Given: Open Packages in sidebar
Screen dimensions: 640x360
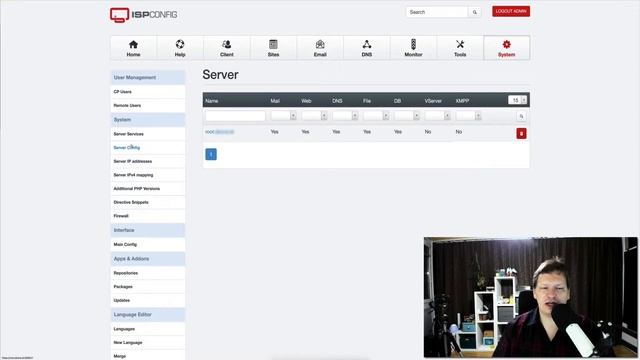Looking at the screenshot, I should [x=148, y=287].
